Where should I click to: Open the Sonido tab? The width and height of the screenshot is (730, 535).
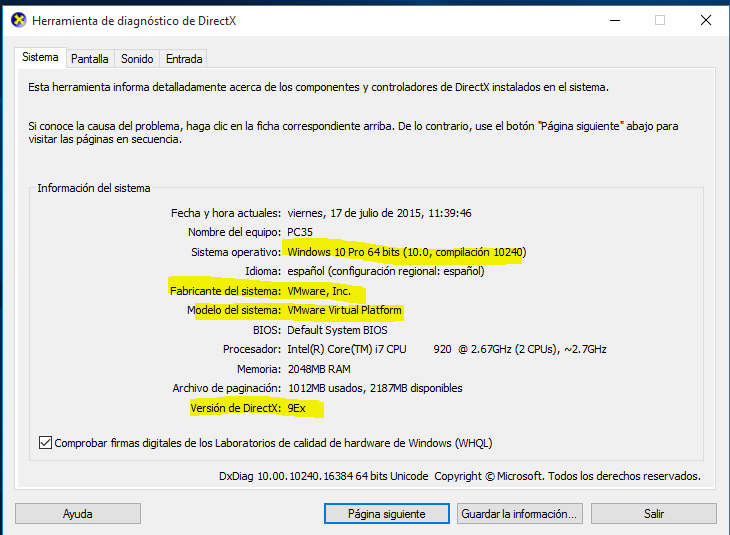[x=137, y=59]
